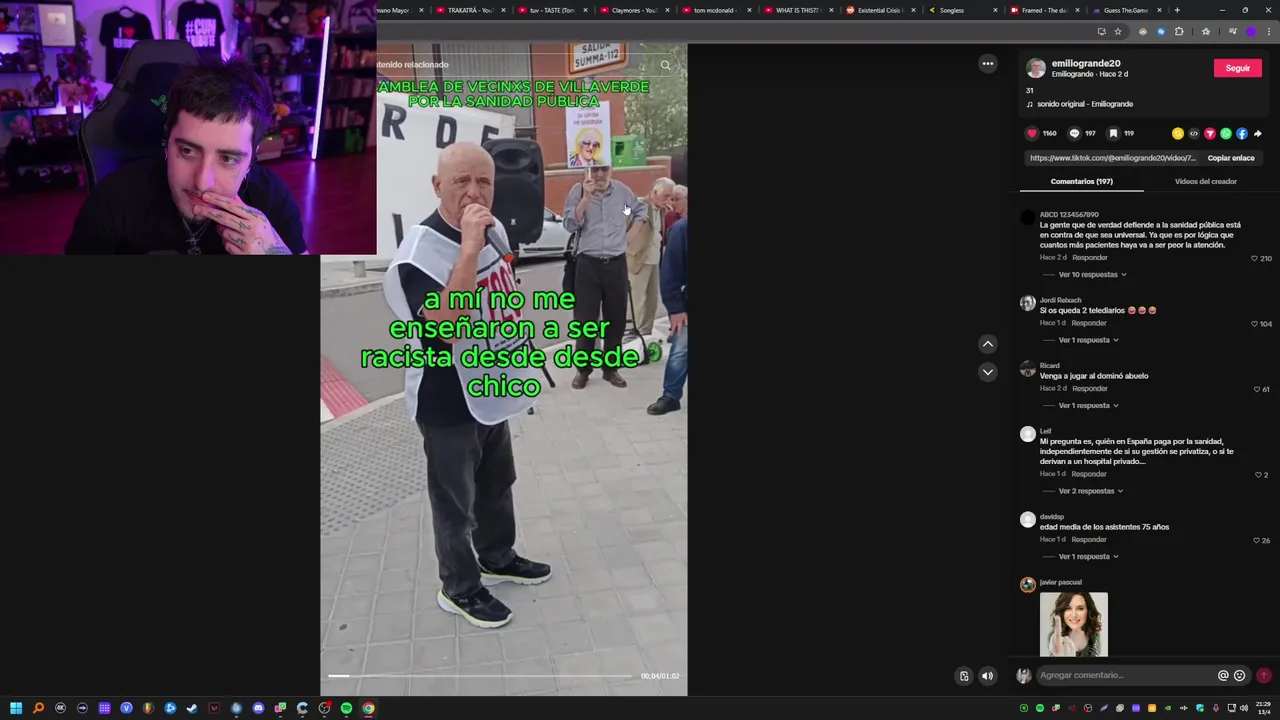The width and height of the screenshot is (1280, 720).
Task: Like Jordi Reixach's comment heart with 104
Action: click(x=1255, y=324)
